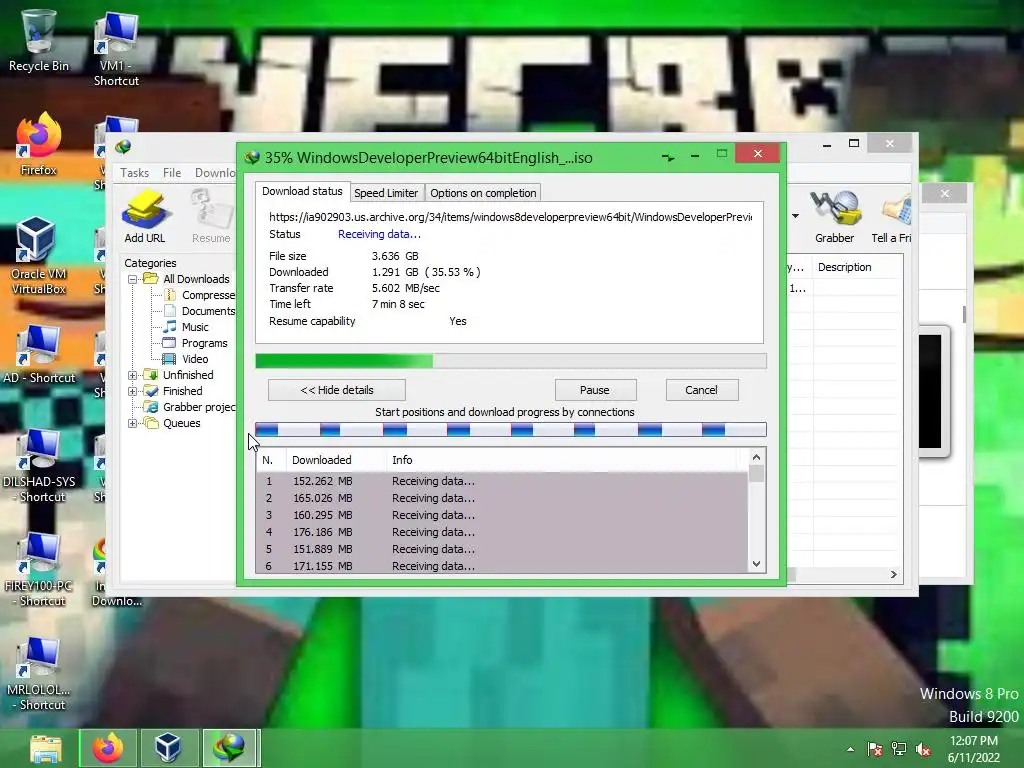
Task: Open the AD - Shortcut desktop icon
Action: [x=39, y=353]
